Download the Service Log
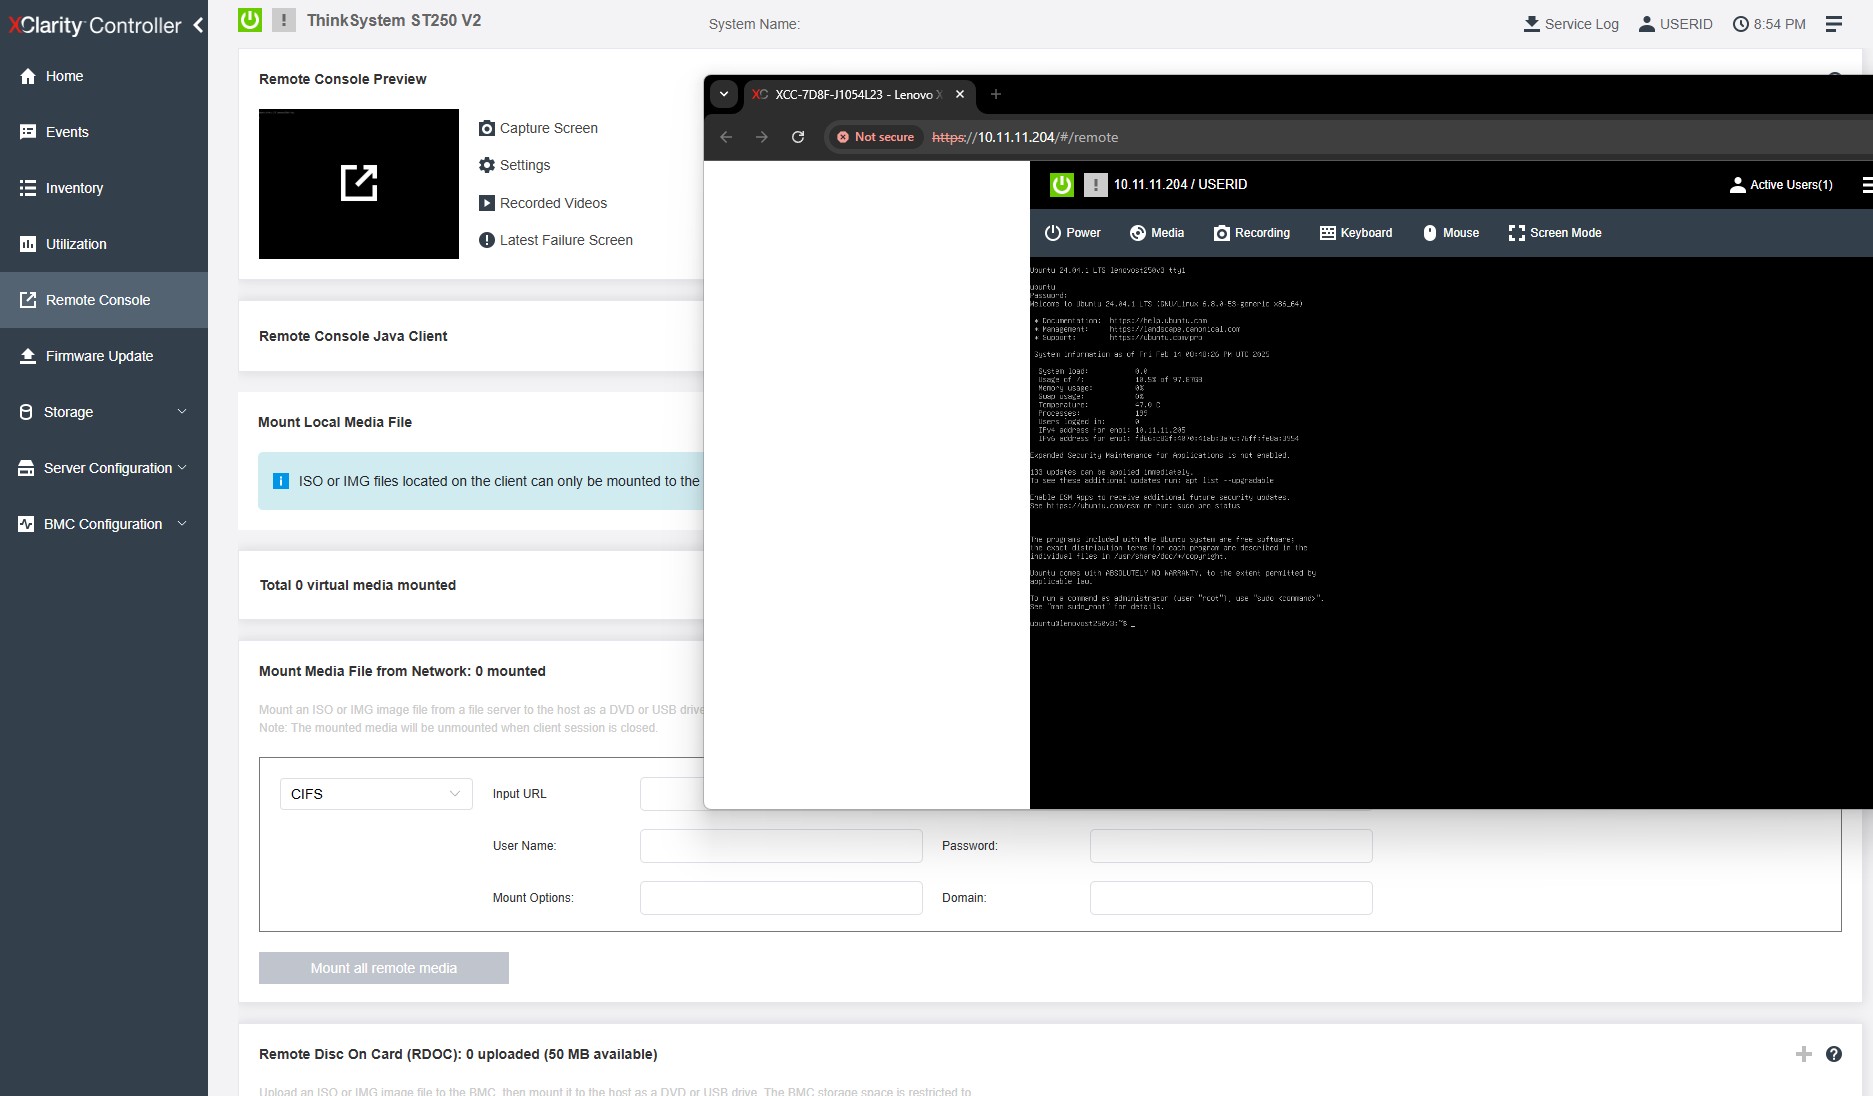This screenshot has width=1873, height=1096. coord(1570,24)
